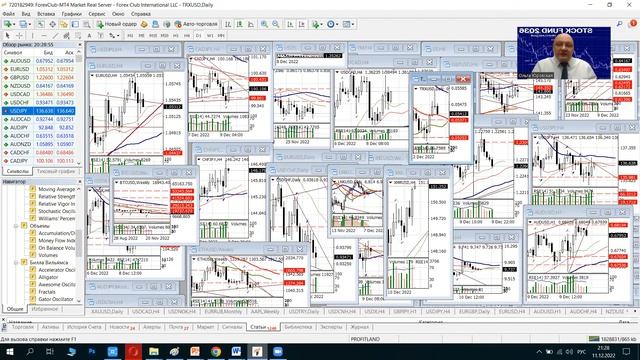
Task: Select Fractals indicator in Navigator
Action: click(x=47, y=292)
